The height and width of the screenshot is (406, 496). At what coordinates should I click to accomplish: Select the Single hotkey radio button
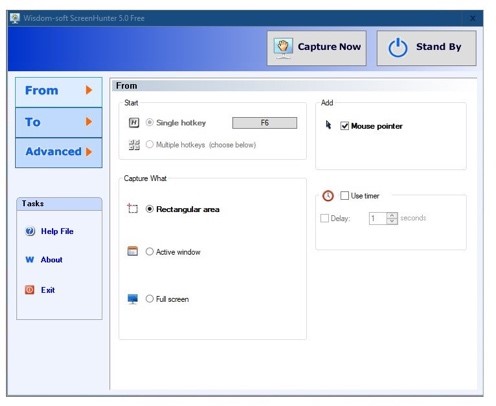tap(149, 123)
